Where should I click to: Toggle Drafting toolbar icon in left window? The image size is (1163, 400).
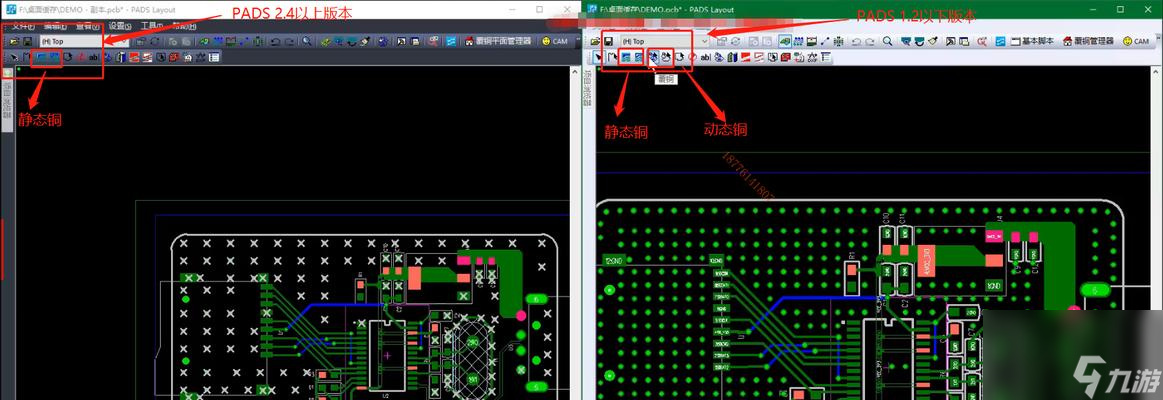tap(204, 42)
